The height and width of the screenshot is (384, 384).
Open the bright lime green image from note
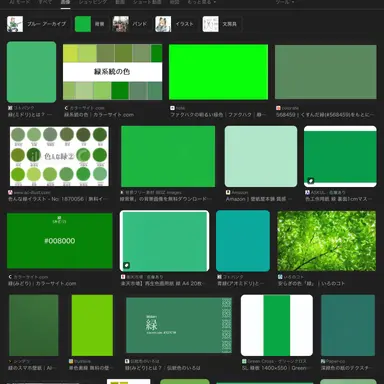pos(218,72)
